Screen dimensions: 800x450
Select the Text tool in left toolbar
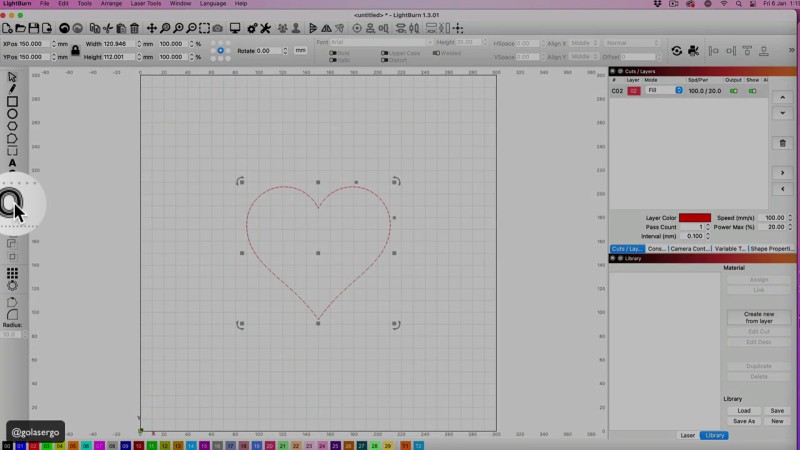12,163
